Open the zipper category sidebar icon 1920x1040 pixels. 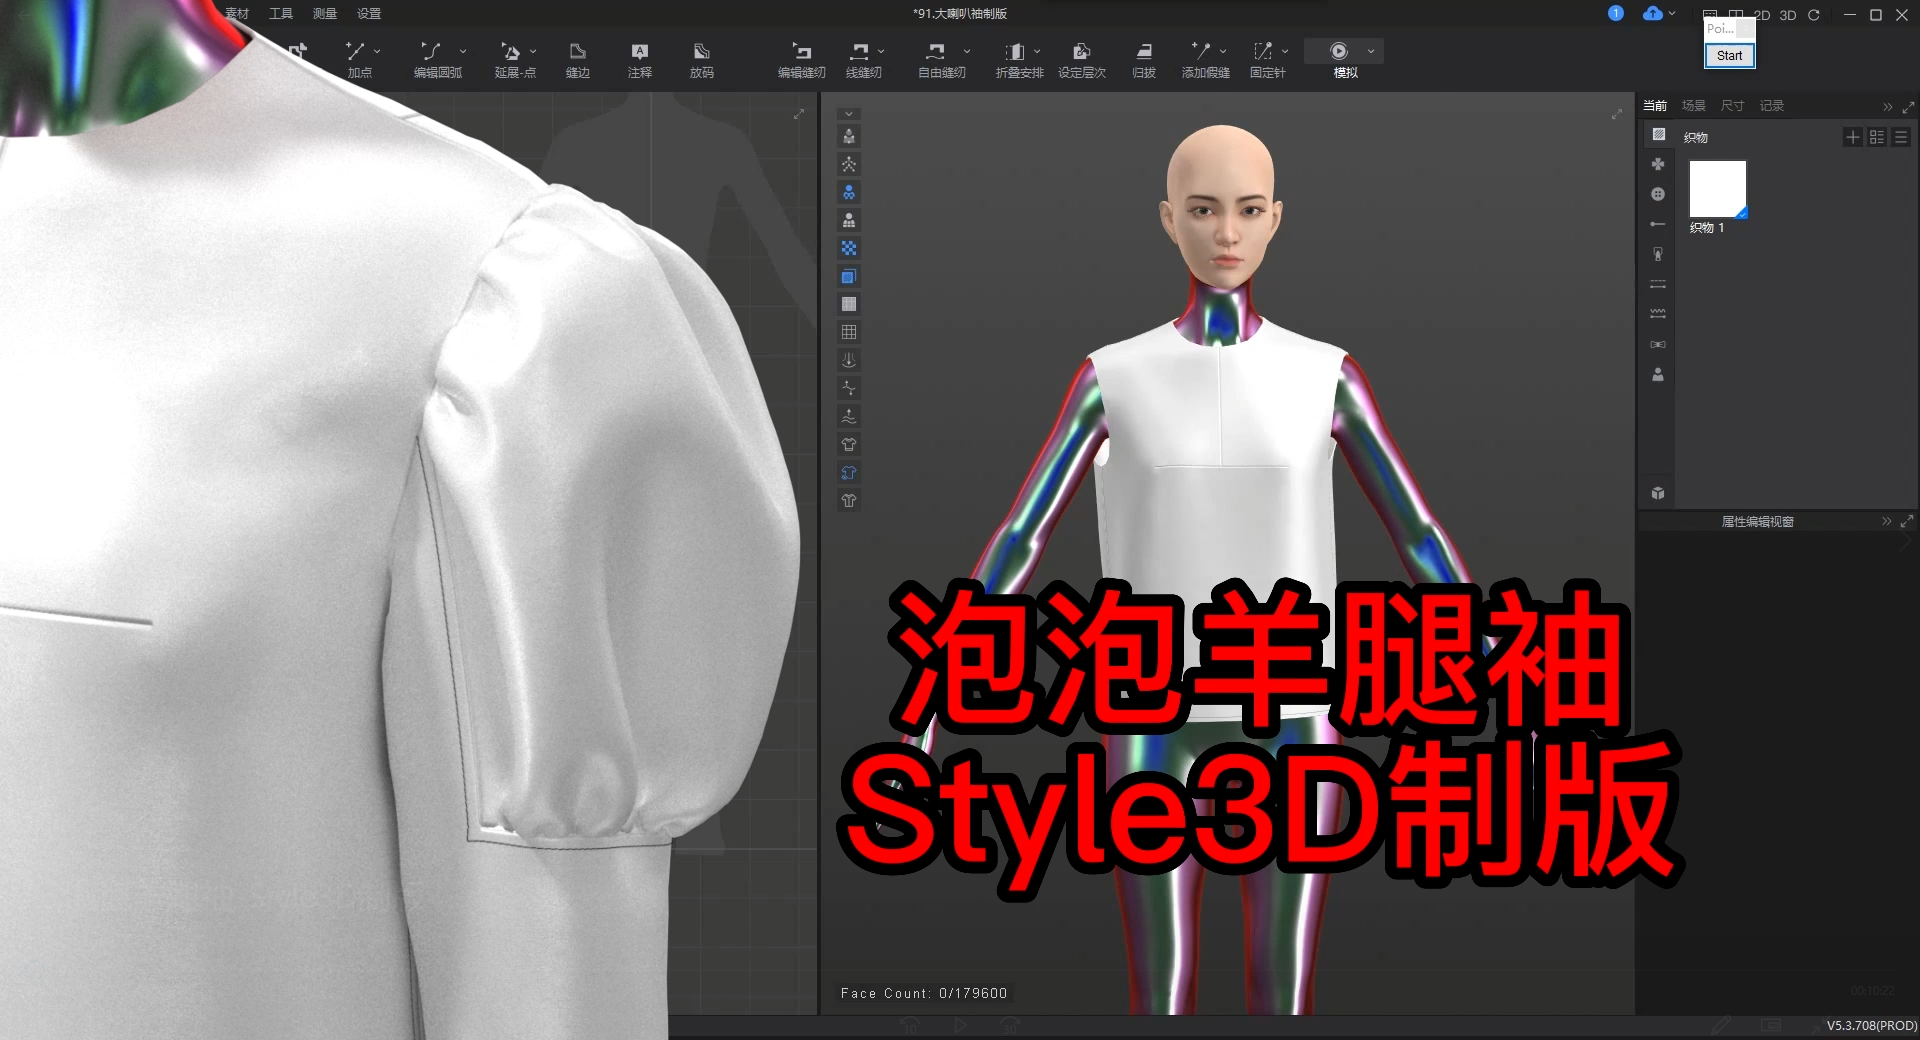tap(1658, 254)
